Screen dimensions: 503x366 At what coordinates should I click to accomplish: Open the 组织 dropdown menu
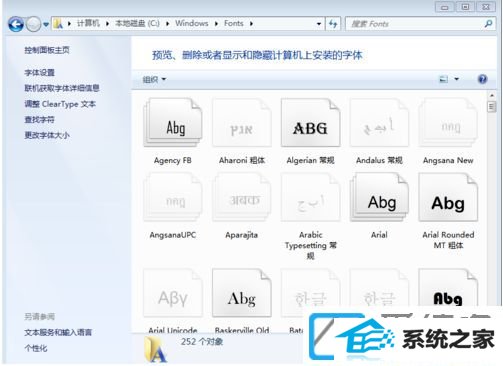click(x=154, y=79)
